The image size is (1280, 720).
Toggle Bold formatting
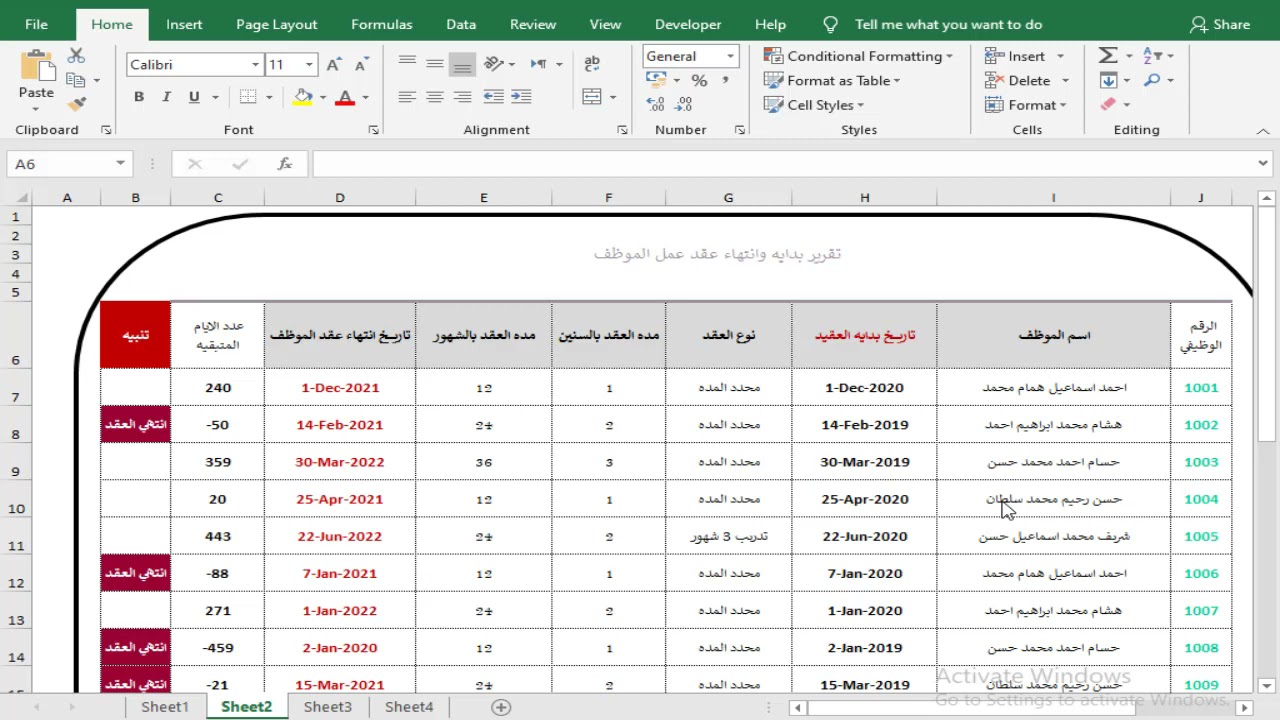139,97
